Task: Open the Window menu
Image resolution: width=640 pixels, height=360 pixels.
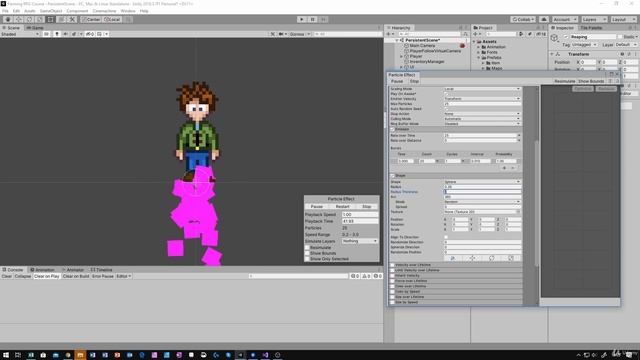Action: 128,11
